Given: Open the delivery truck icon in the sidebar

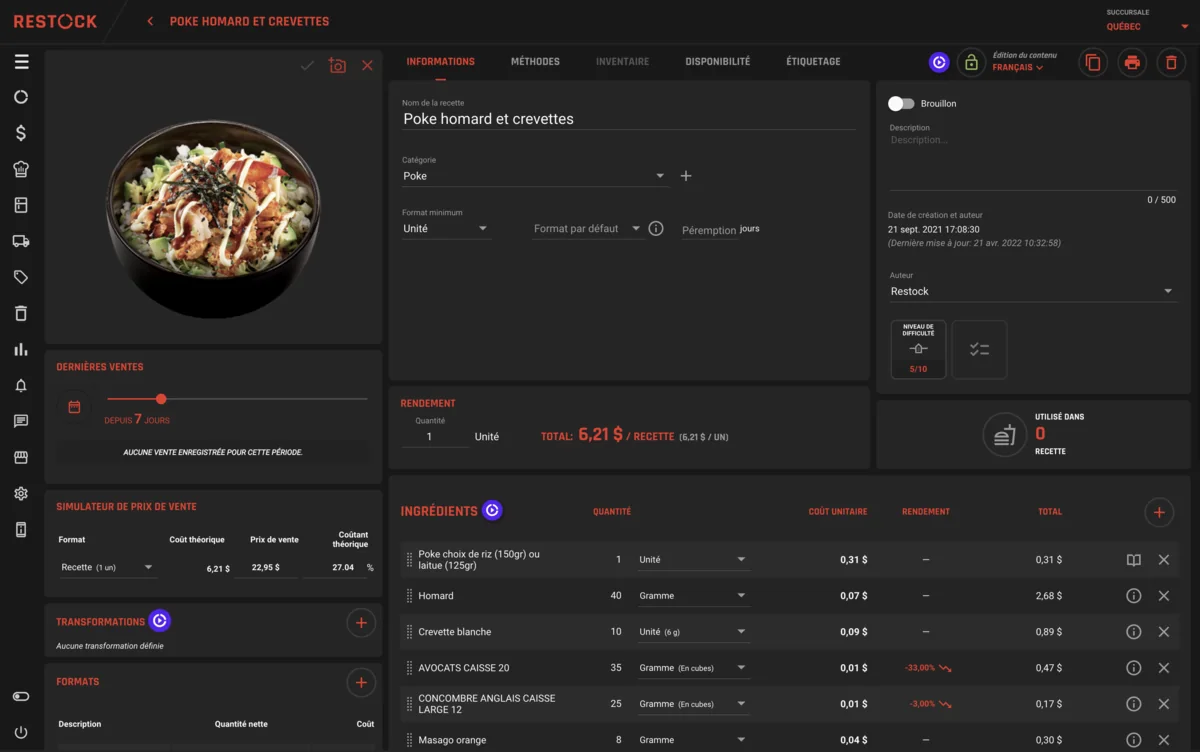Looking at the screenshot, I should pos(21,241).
